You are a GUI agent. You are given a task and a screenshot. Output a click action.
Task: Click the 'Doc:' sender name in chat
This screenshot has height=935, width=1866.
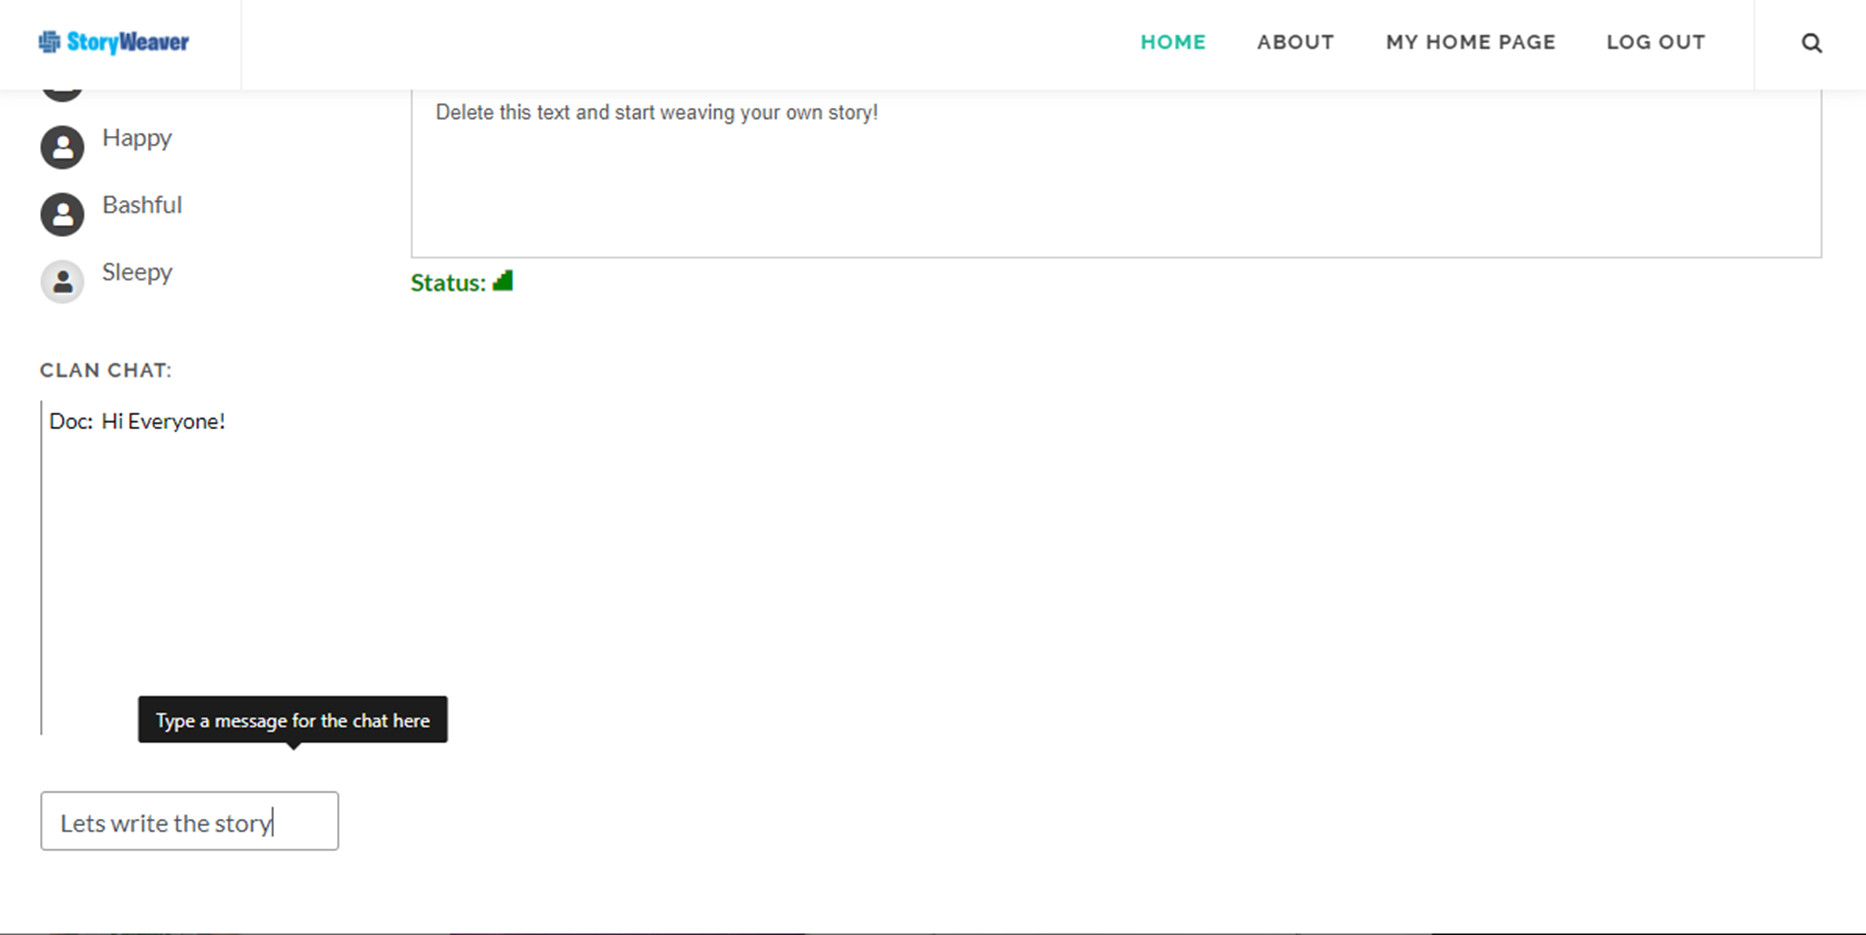[x=71, y=421]
